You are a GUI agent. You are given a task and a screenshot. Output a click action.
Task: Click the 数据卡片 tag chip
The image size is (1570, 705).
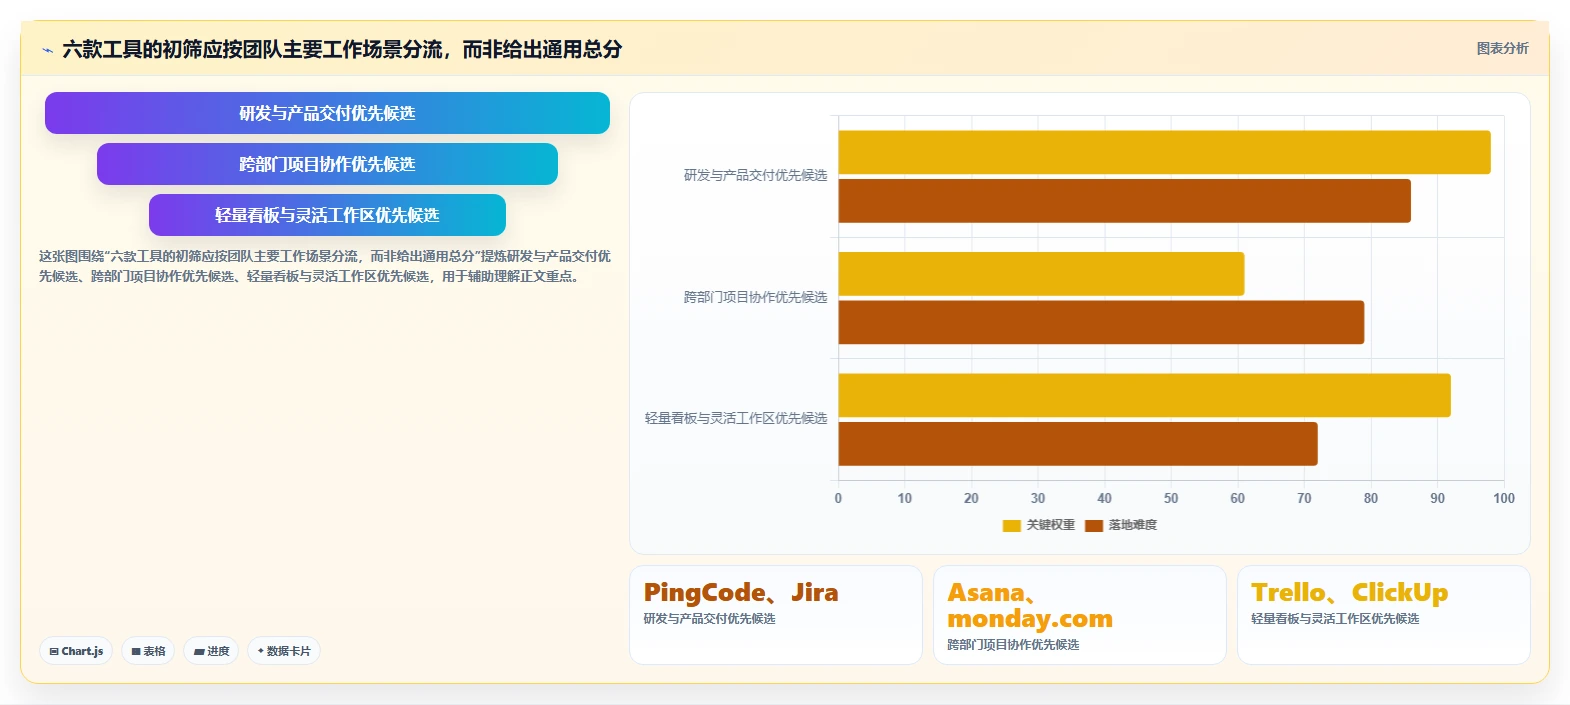point(284,651)
